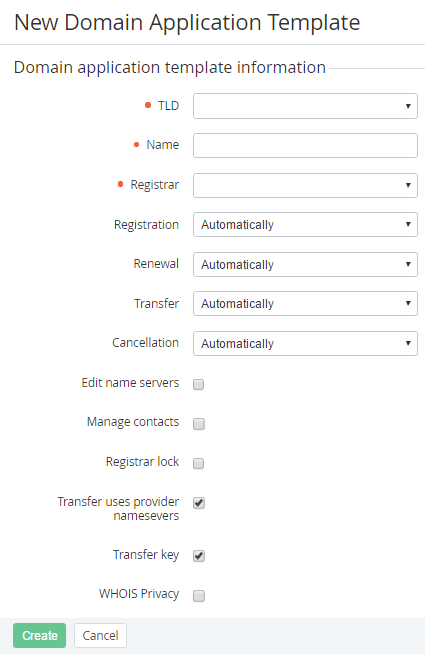Click the Renewal dropdown arrow icon
425x656 pixels.
pyautogui.click(x=408, y=264)
